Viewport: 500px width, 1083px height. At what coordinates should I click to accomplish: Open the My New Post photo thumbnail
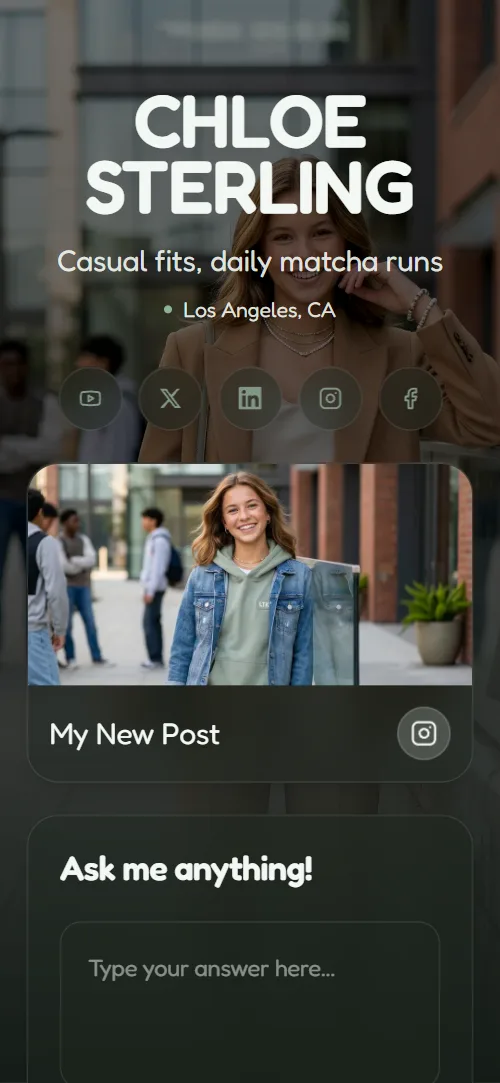pos(250,575)
